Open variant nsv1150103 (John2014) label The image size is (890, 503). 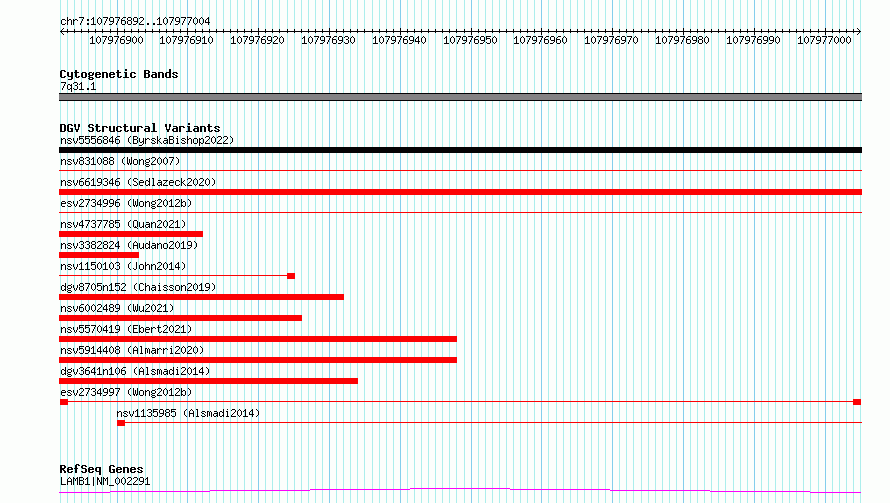pos(123,266)
